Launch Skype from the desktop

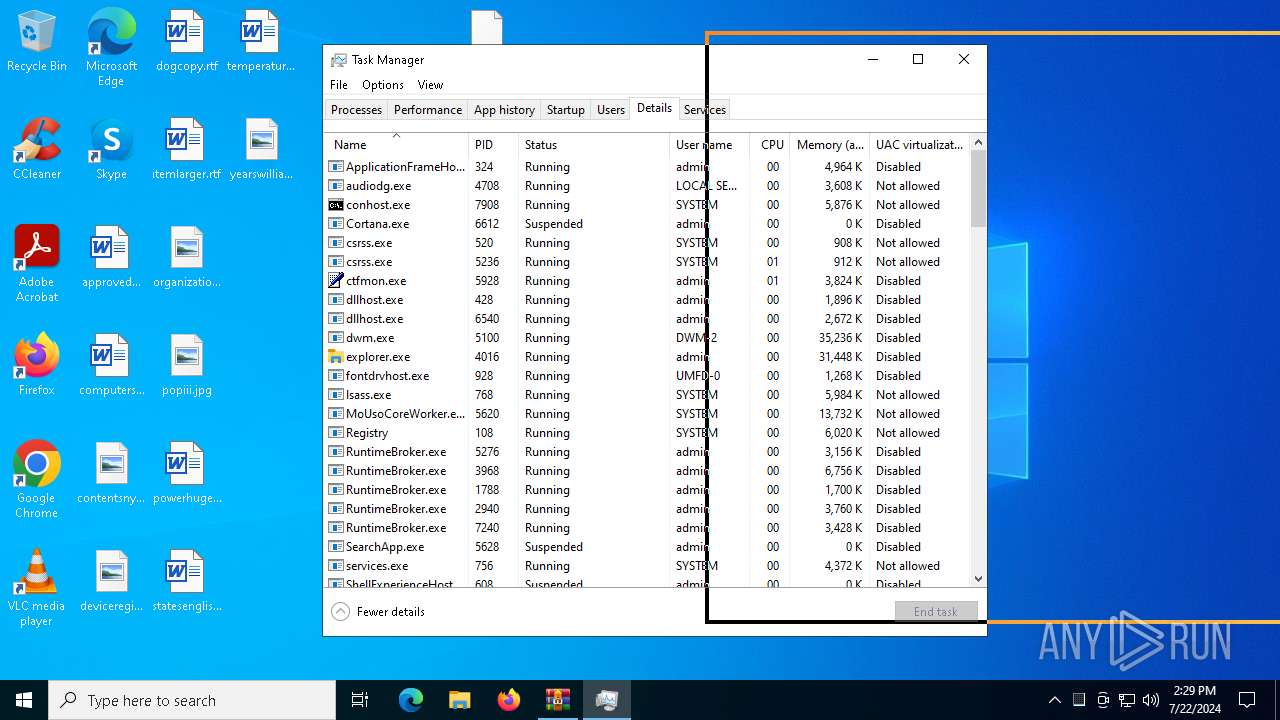pos(111,150)
